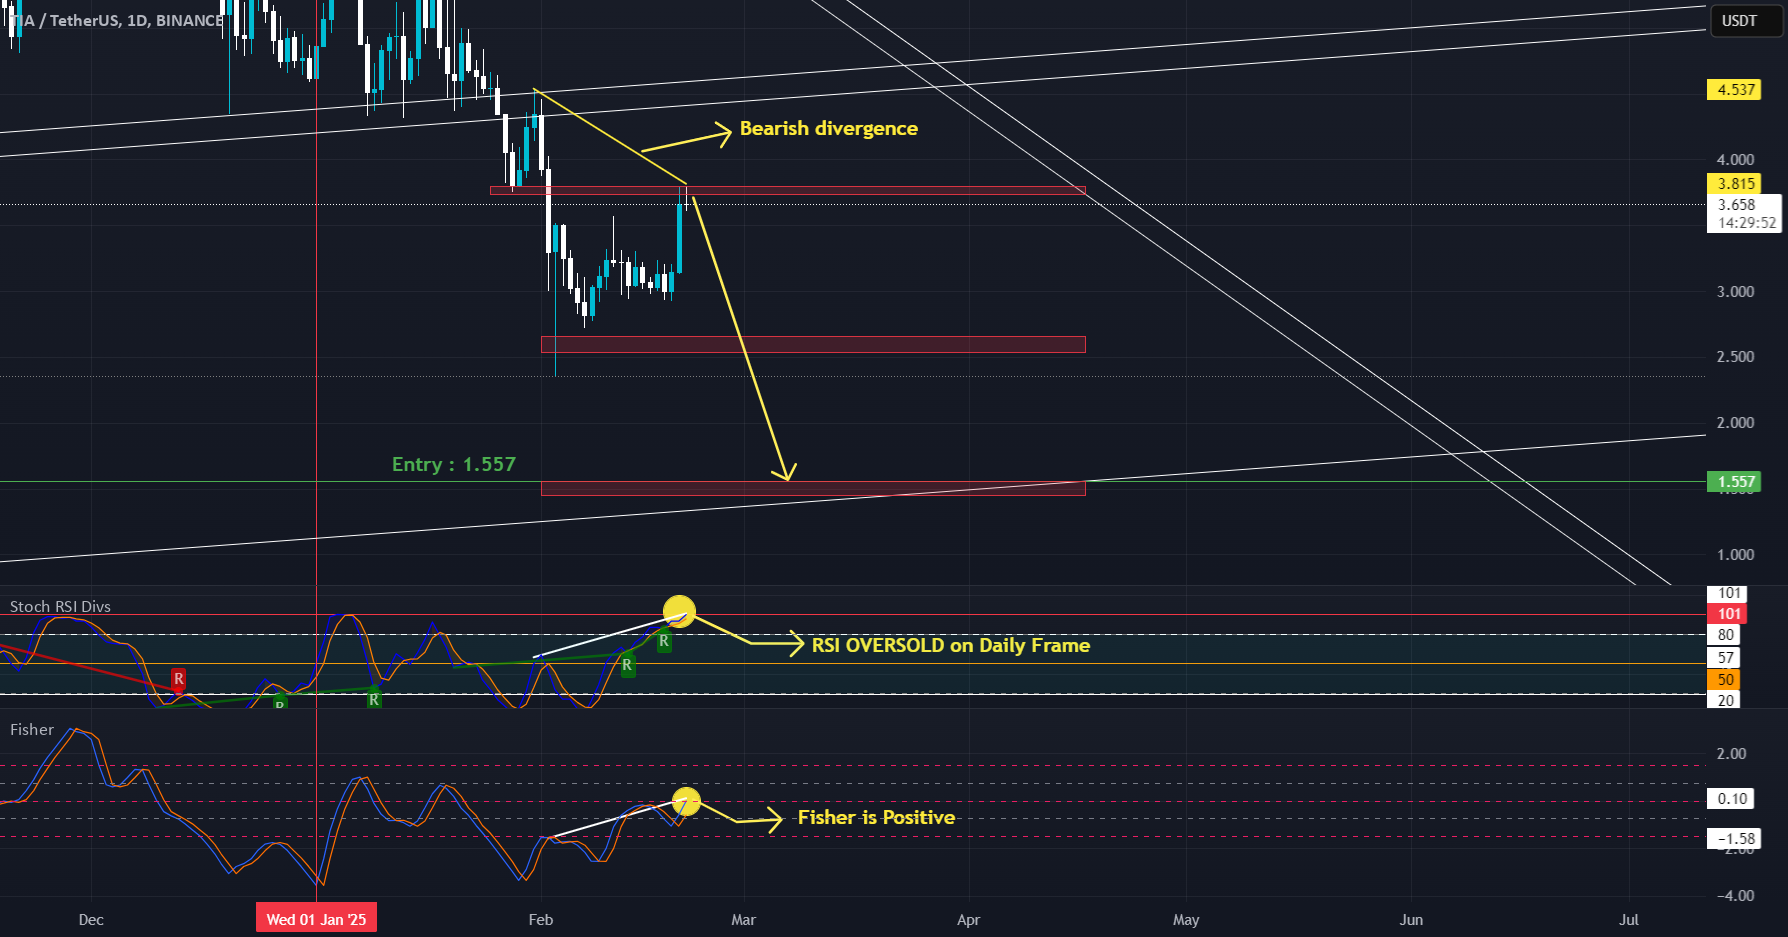The image size is (1788, 937).
Task: Click the green 1.557 price label
Action: [1735, 482]
